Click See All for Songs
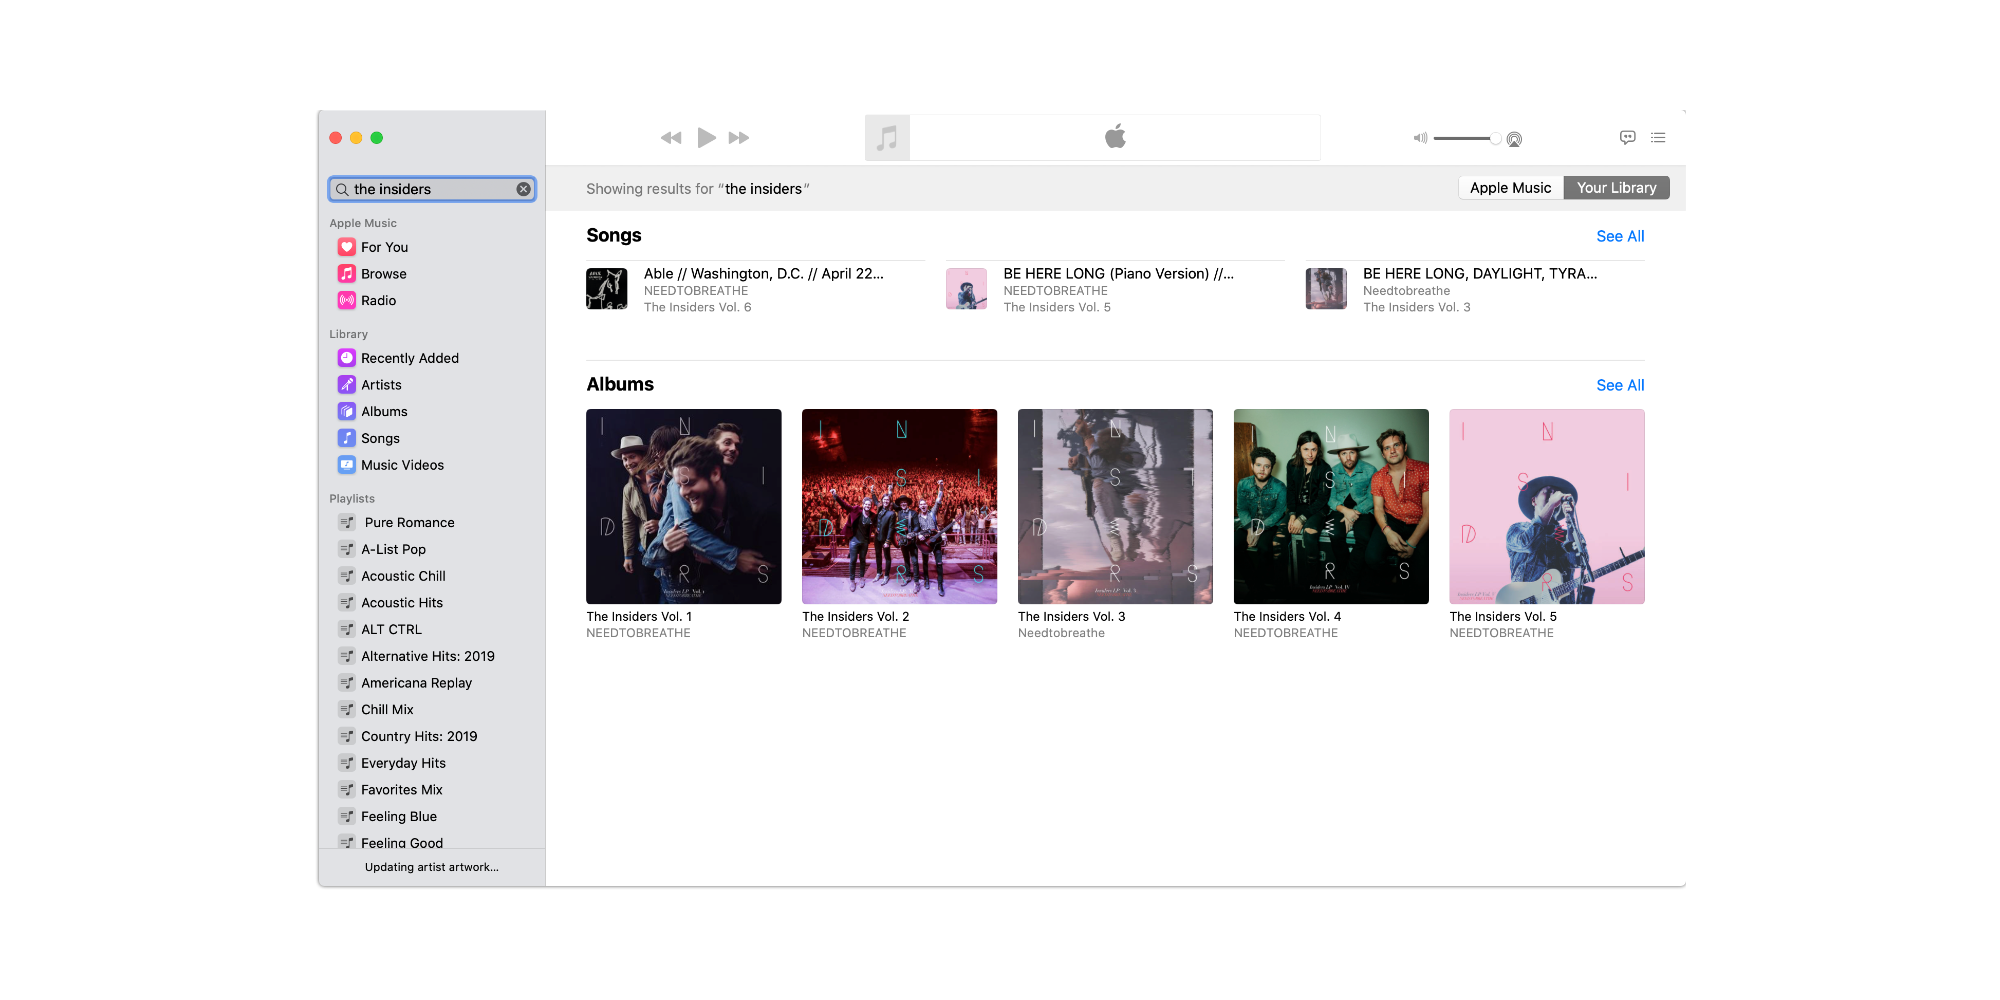 click(1620, 236)
